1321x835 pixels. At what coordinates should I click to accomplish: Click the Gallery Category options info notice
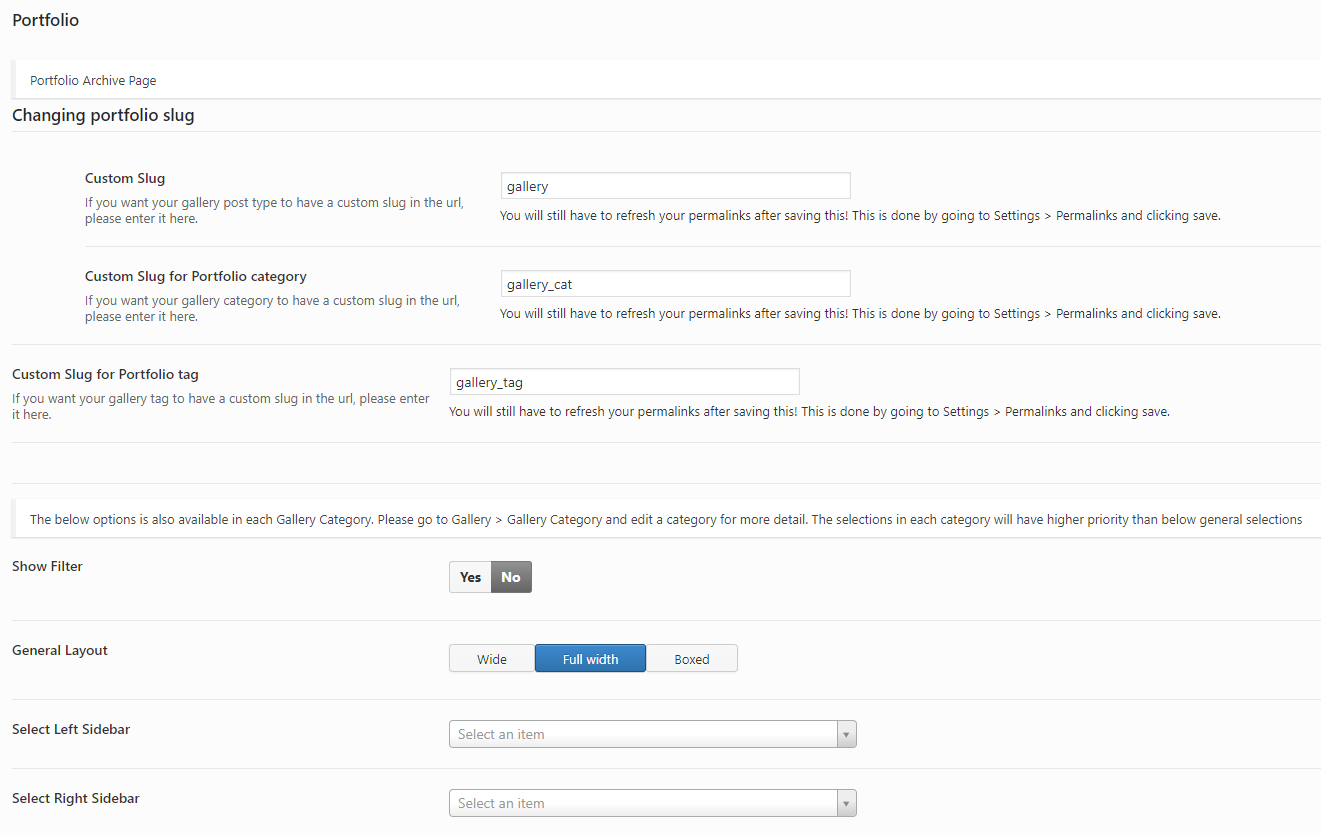[666, 519]
